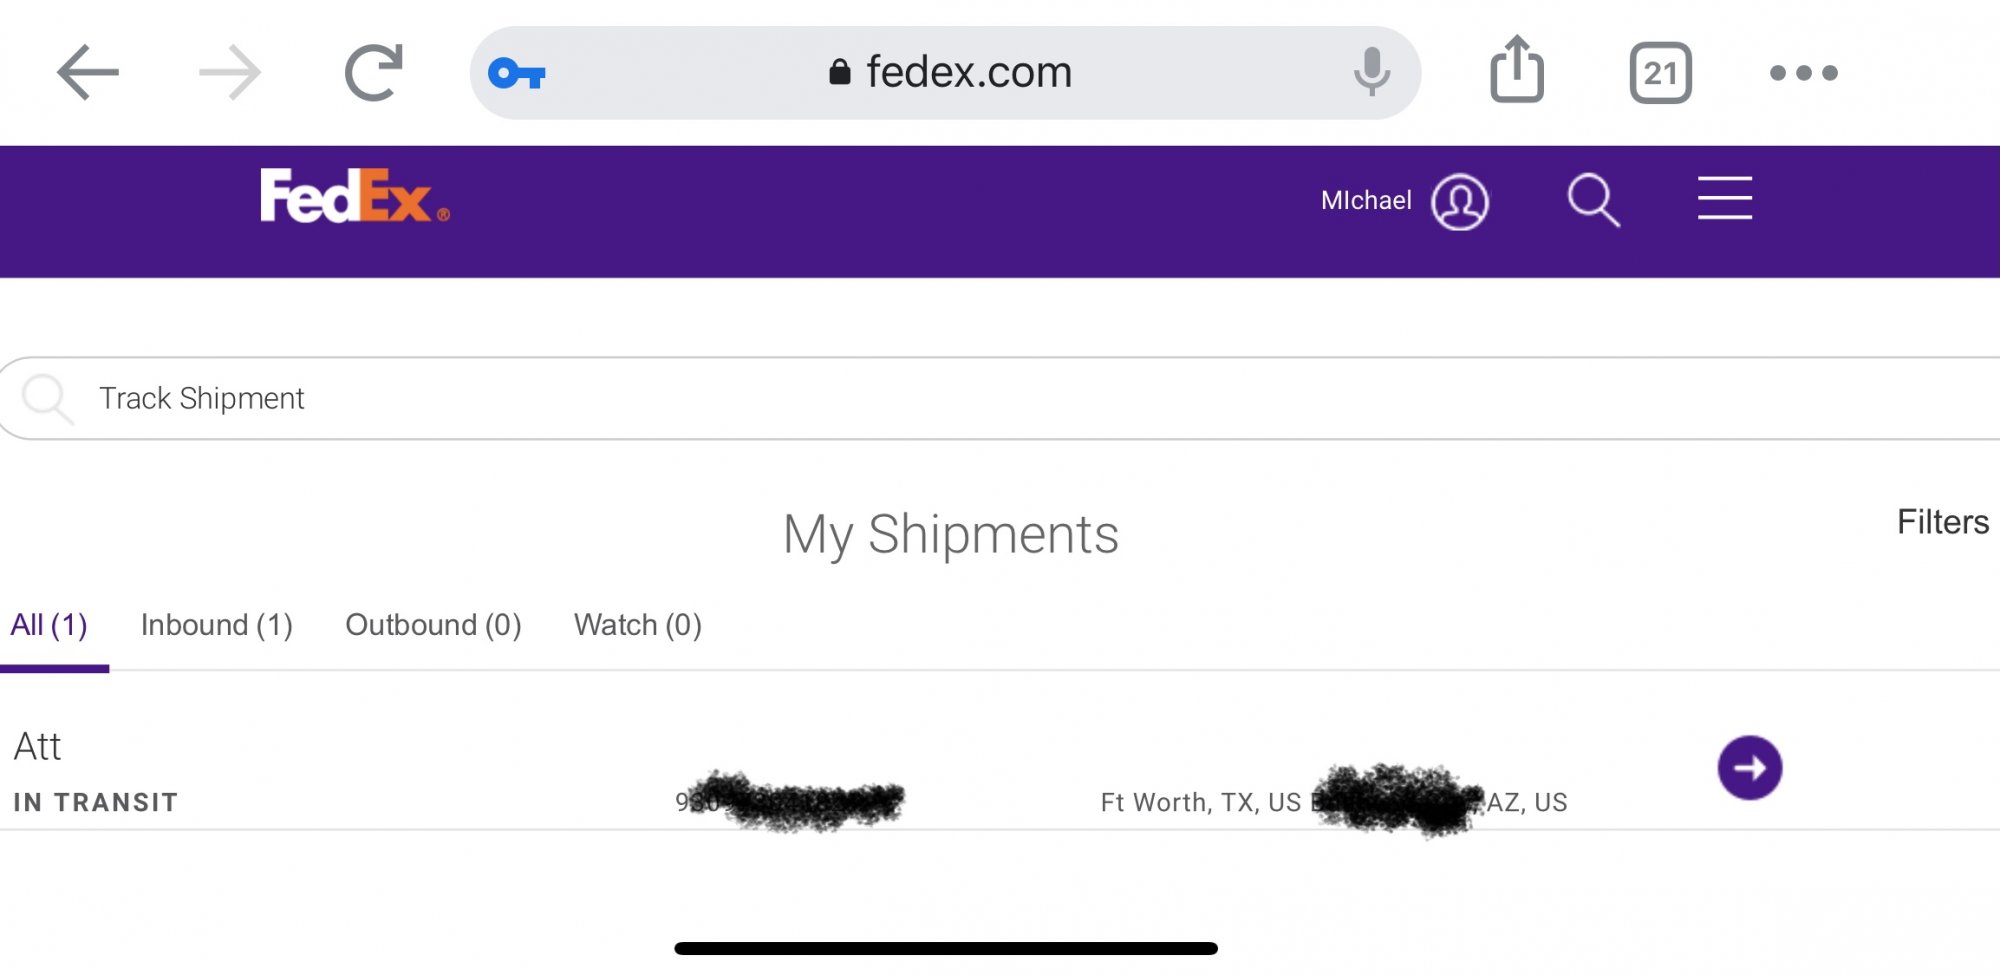Viewport: 2000px width, 975px height.
Task: Tap the browser back arrow
Action: 88,72
